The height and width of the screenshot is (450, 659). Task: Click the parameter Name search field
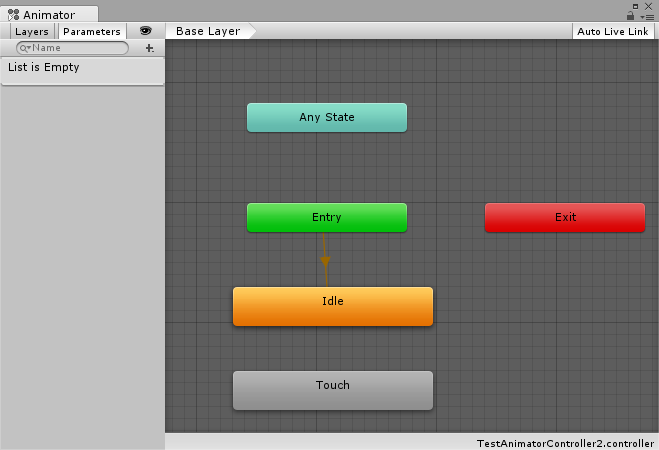78,48
